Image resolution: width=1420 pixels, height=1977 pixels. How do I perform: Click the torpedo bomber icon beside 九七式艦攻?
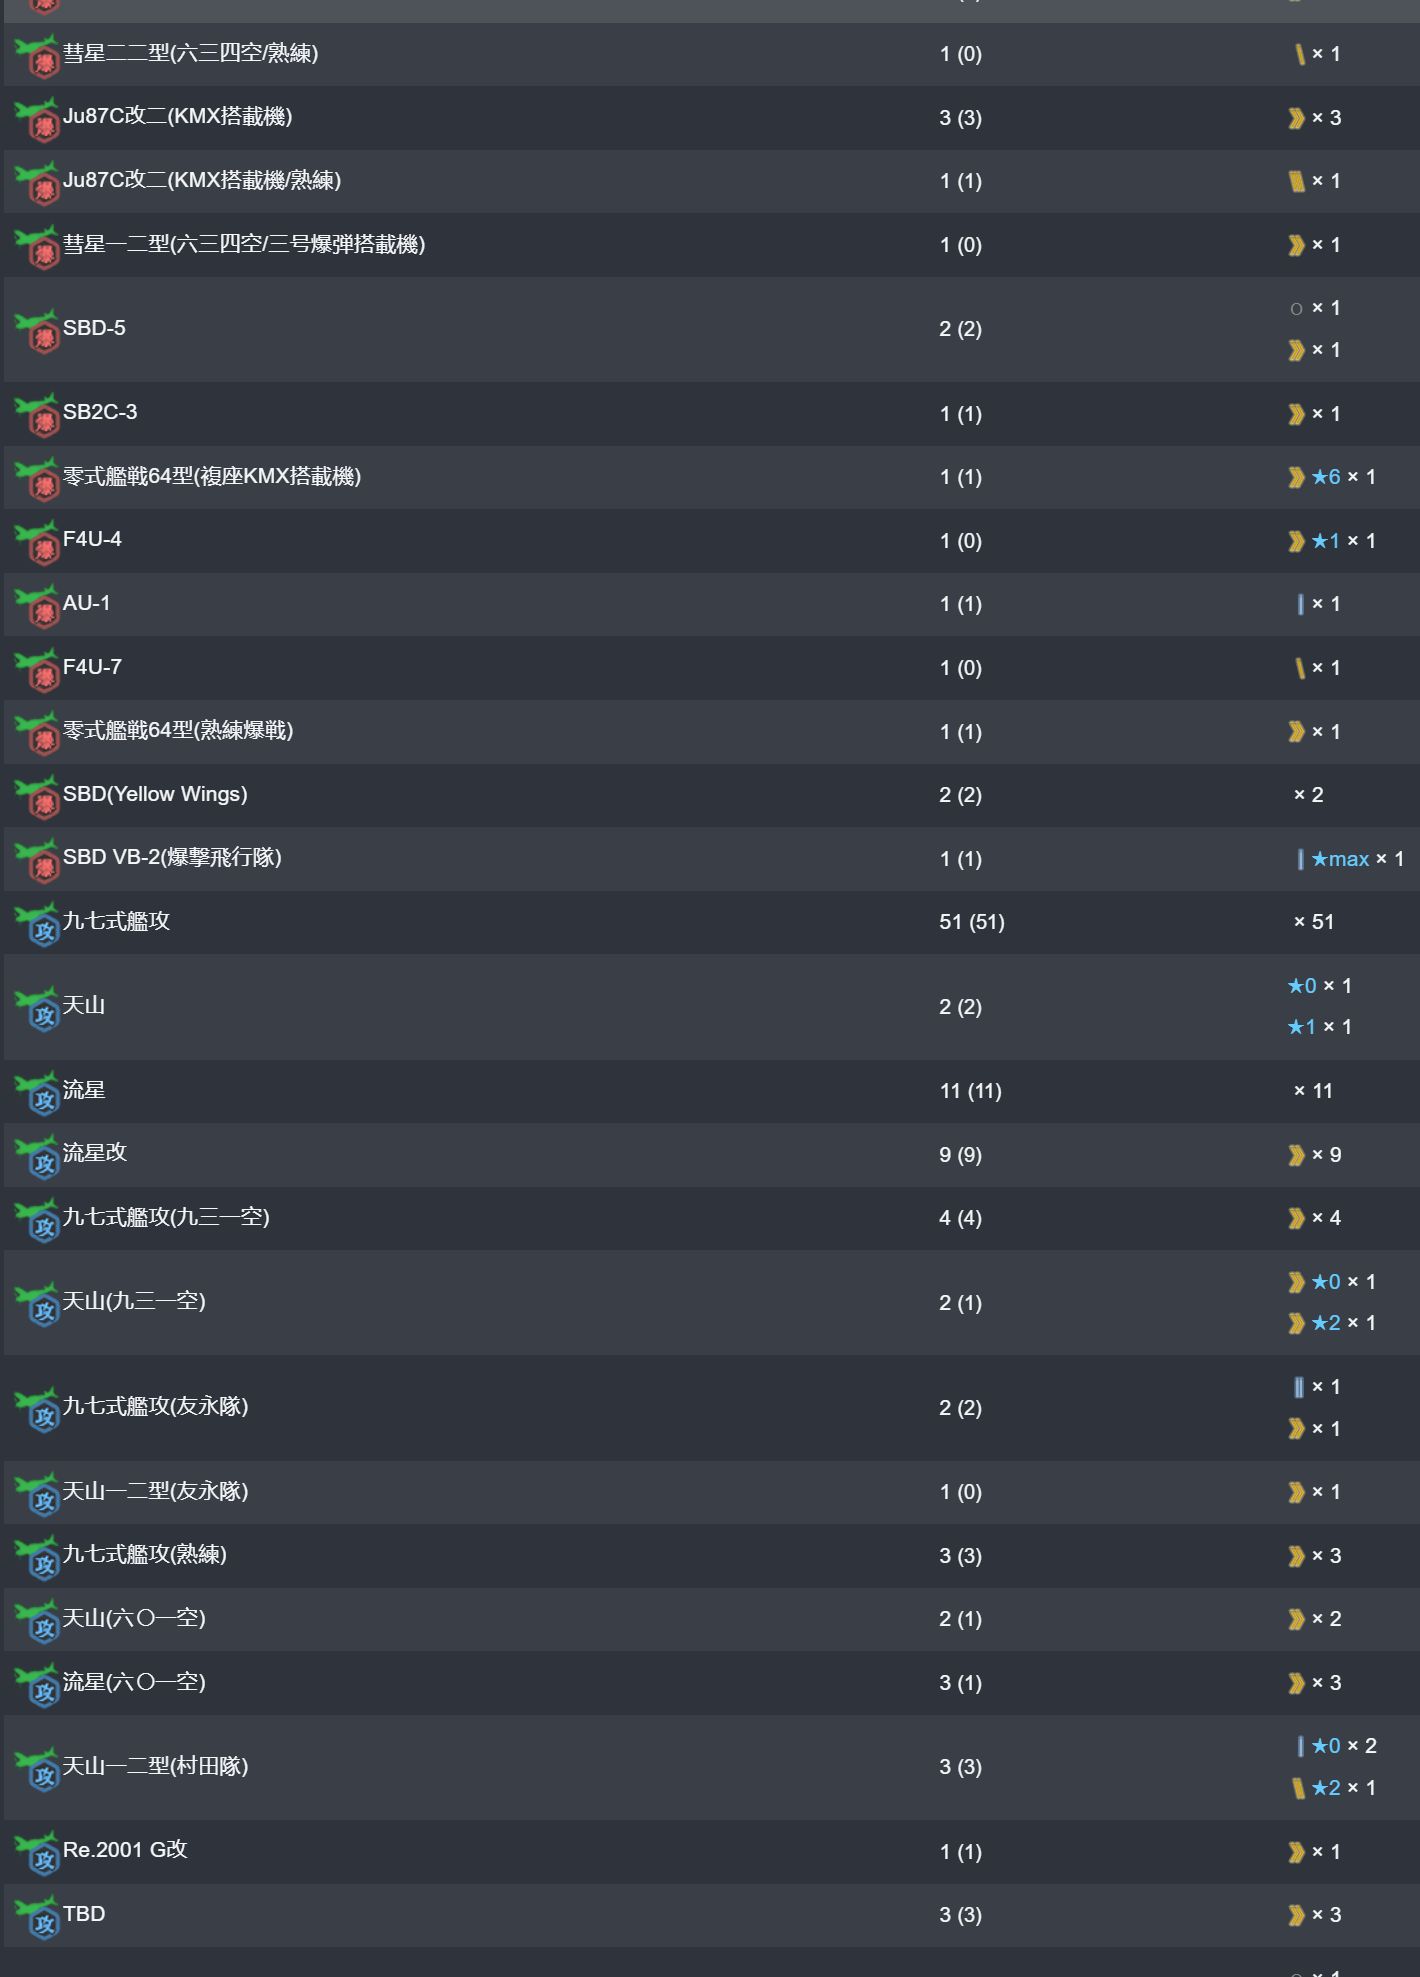tap(38, 923)
